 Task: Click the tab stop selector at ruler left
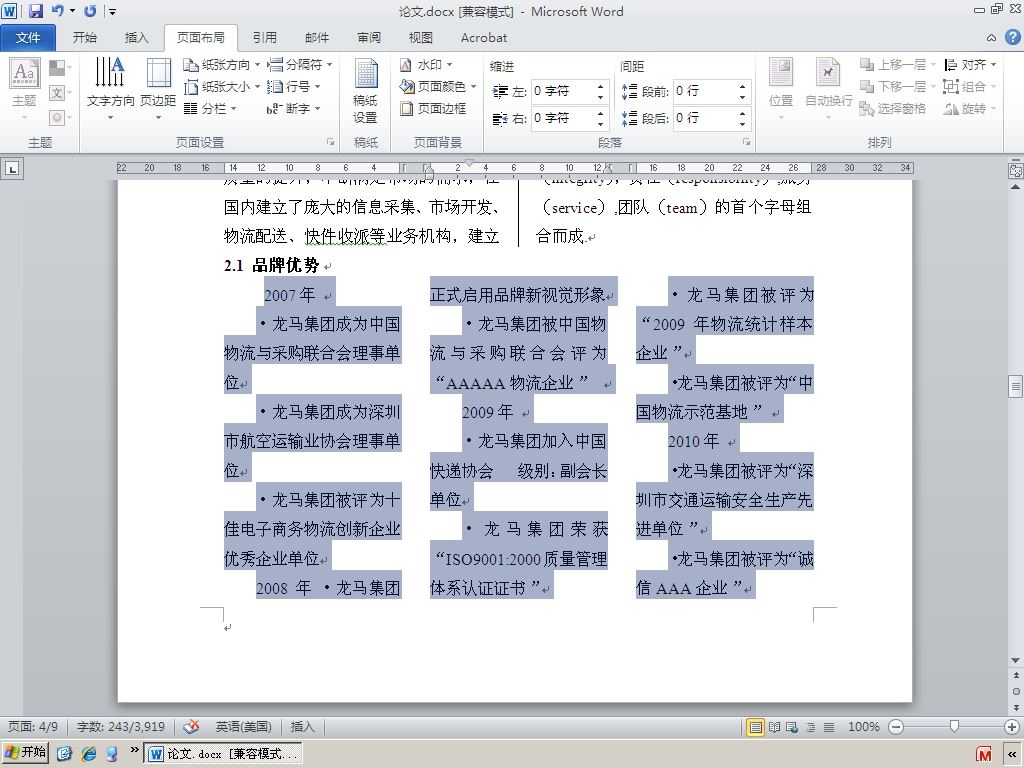point(12,169)
